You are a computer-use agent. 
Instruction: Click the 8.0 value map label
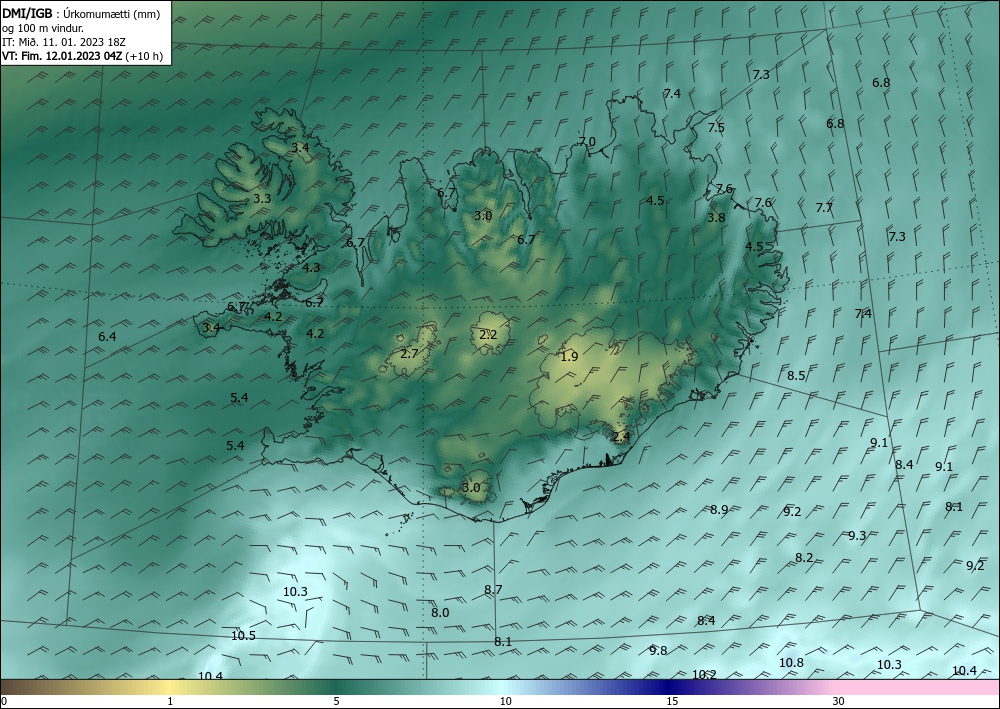pos(440,613)
